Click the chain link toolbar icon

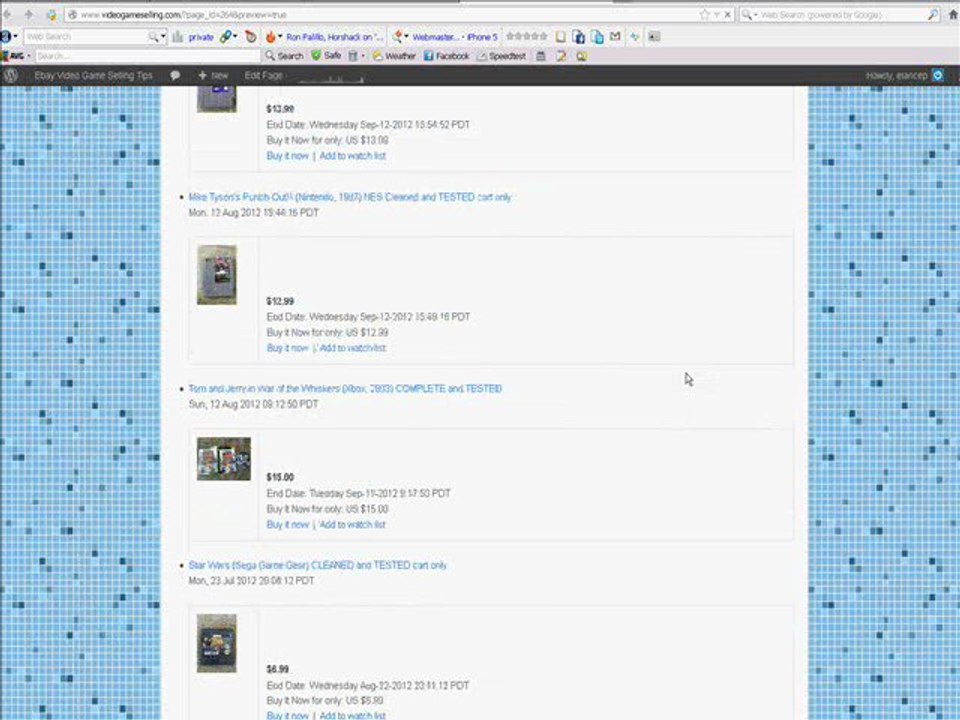point(225,37)
